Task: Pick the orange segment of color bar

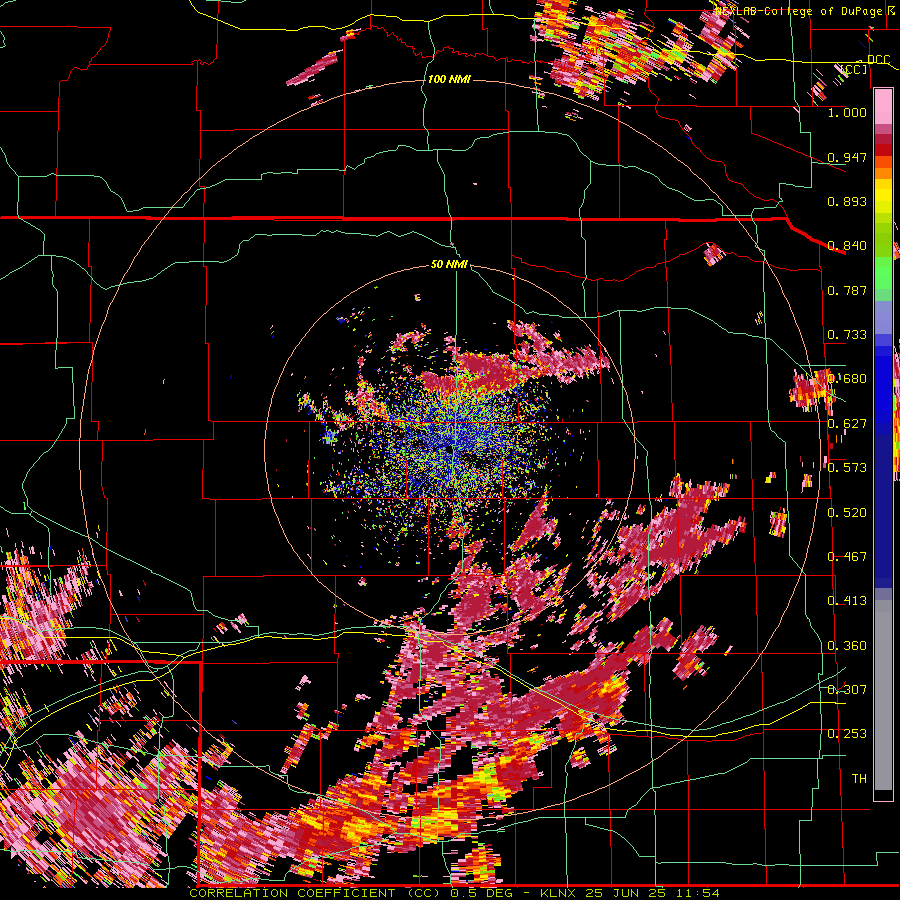Action: click(x=883, y=173)
